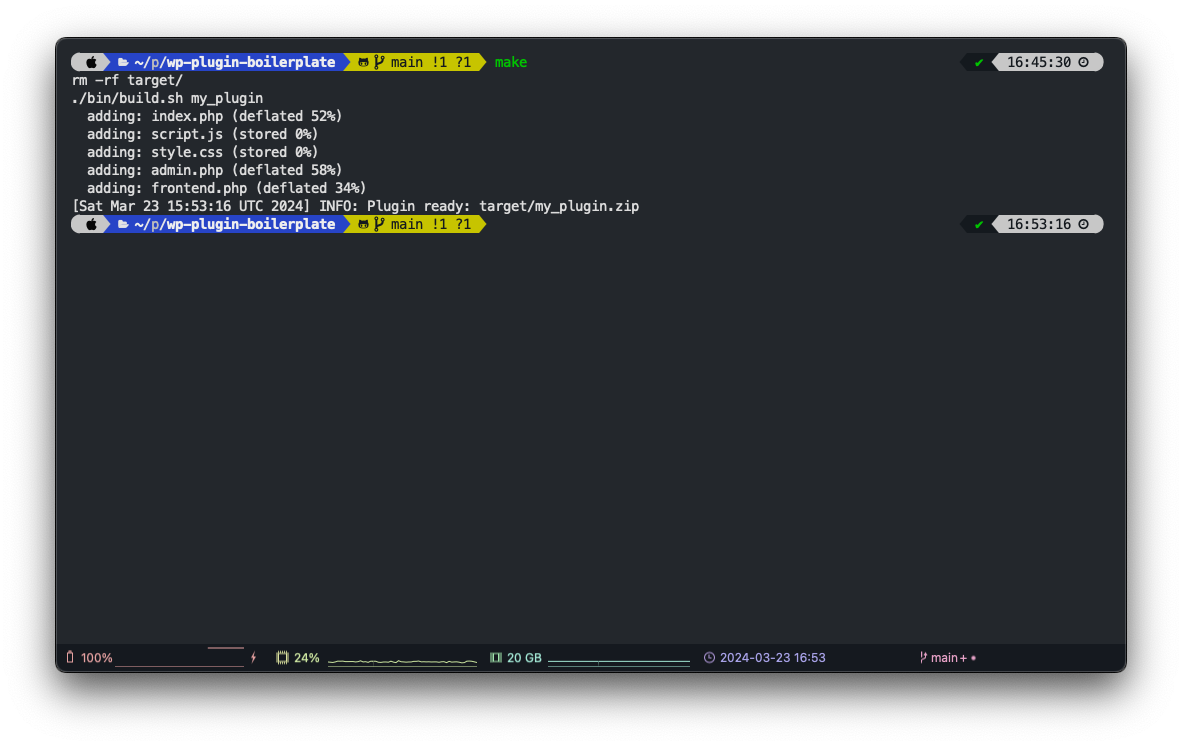Screen dimensions: 1182x746
Task: Click the CPU usage sparkline graph
Action: [x=403, y=662]
